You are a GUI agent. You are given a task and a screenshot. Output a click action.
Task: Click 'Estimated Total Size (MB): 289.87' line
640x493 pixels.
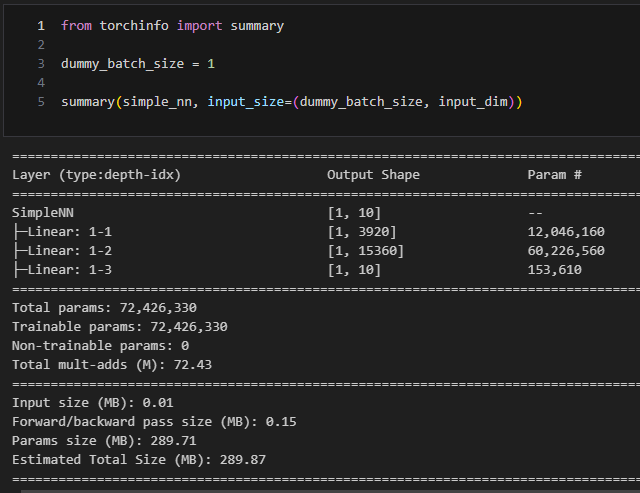pyautogui.click(x=139, y=460)
